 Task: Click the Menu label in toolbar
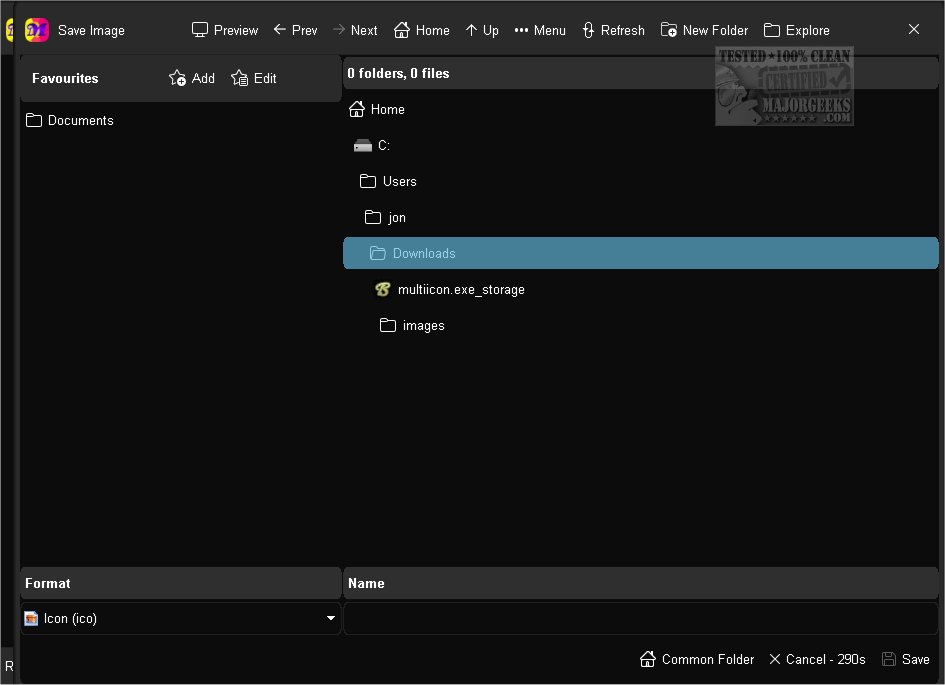pos(550,30)
